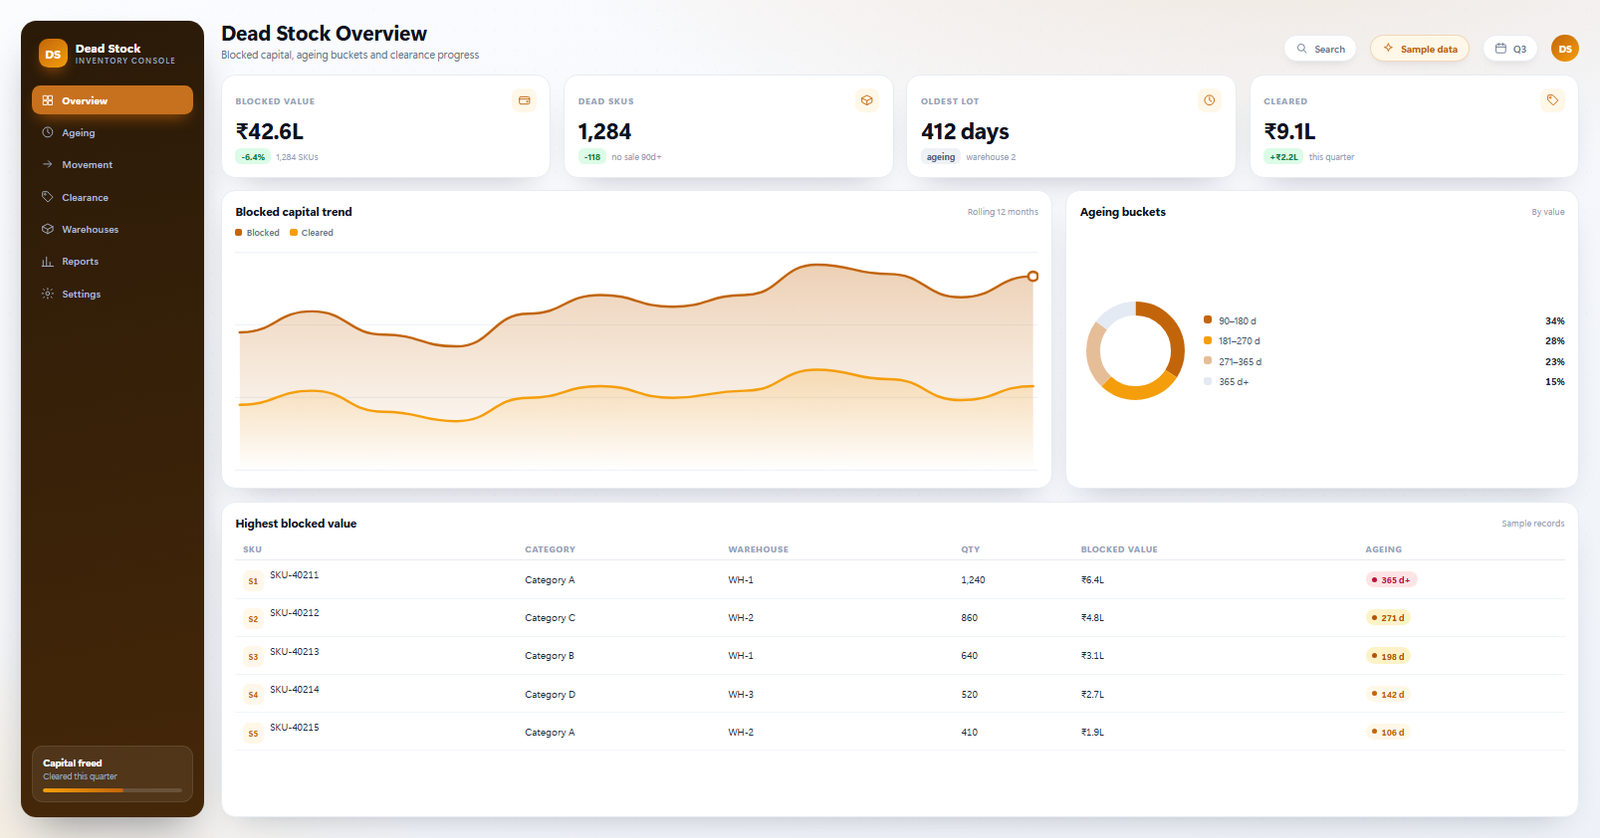This screenshot has height=838, width=1600.
Task: Click the 106 d ageing pill
Action: (x=1388, y=732)
